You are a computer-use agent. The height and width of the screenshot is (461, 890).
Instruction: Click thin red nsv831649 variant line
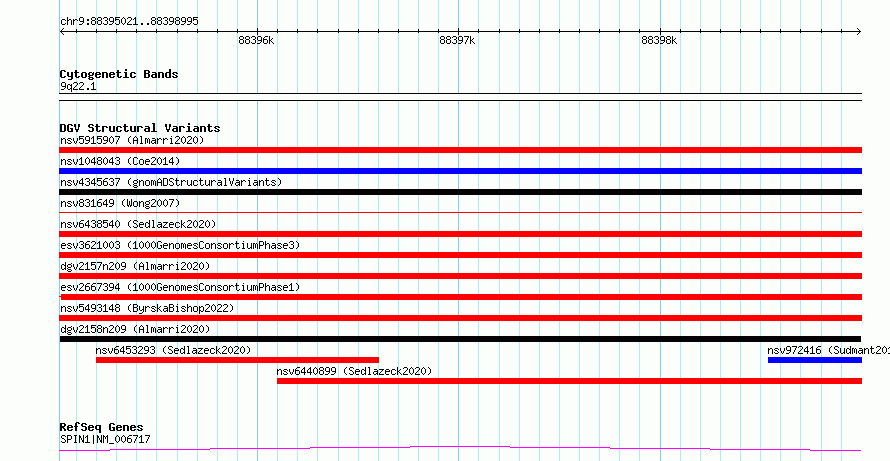tap(460, 212)
